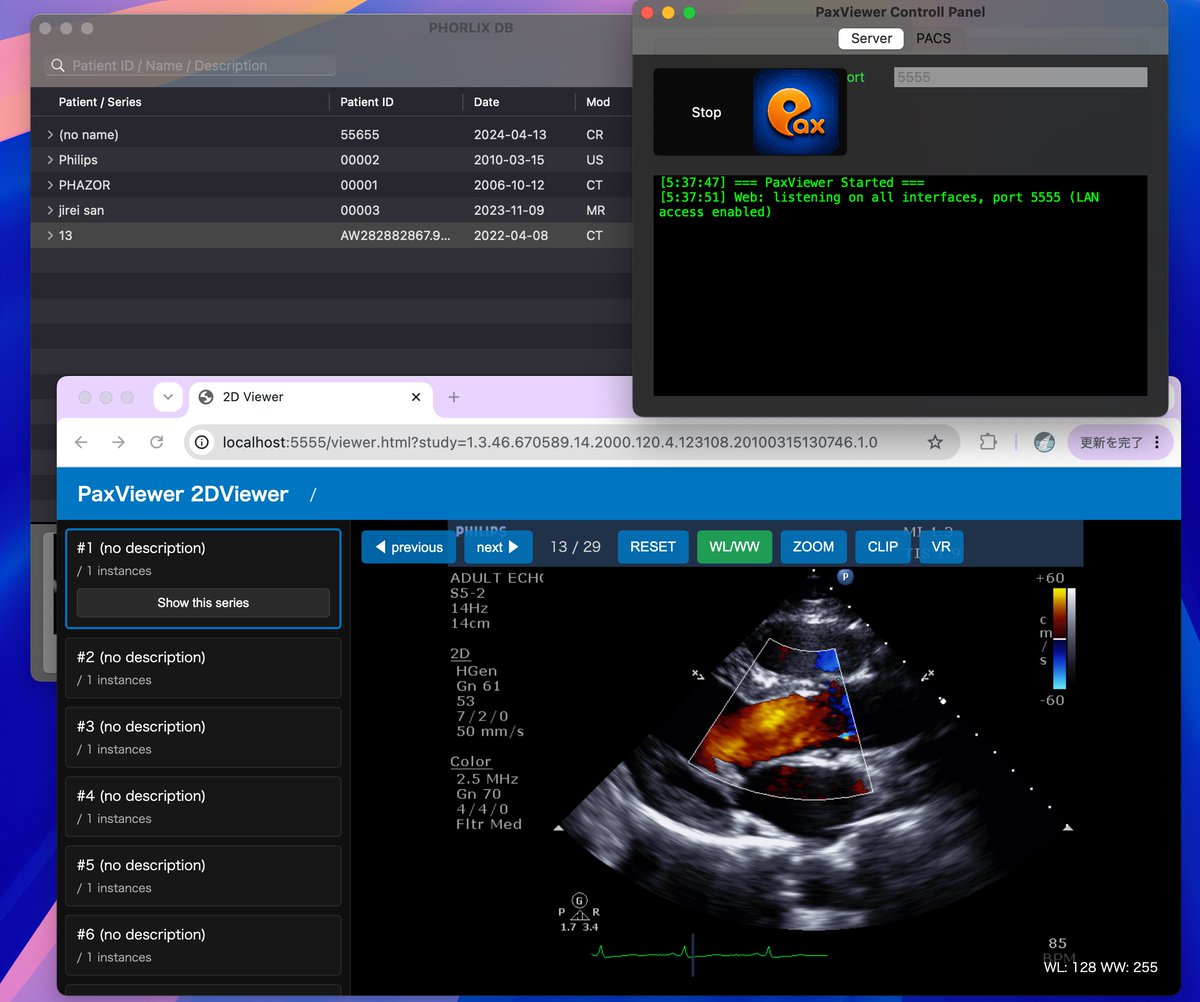Activate the ZOOM tool
Viewport: 1200px width, 1002px height.
813,547
